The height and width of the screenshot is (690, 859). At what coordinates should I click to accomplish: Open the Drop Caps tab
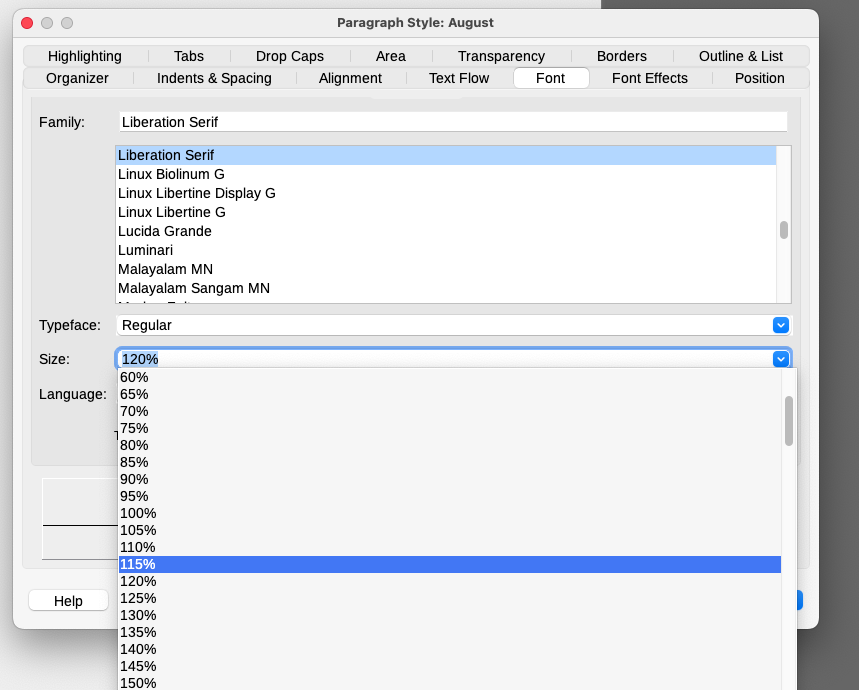pos(288,56)
